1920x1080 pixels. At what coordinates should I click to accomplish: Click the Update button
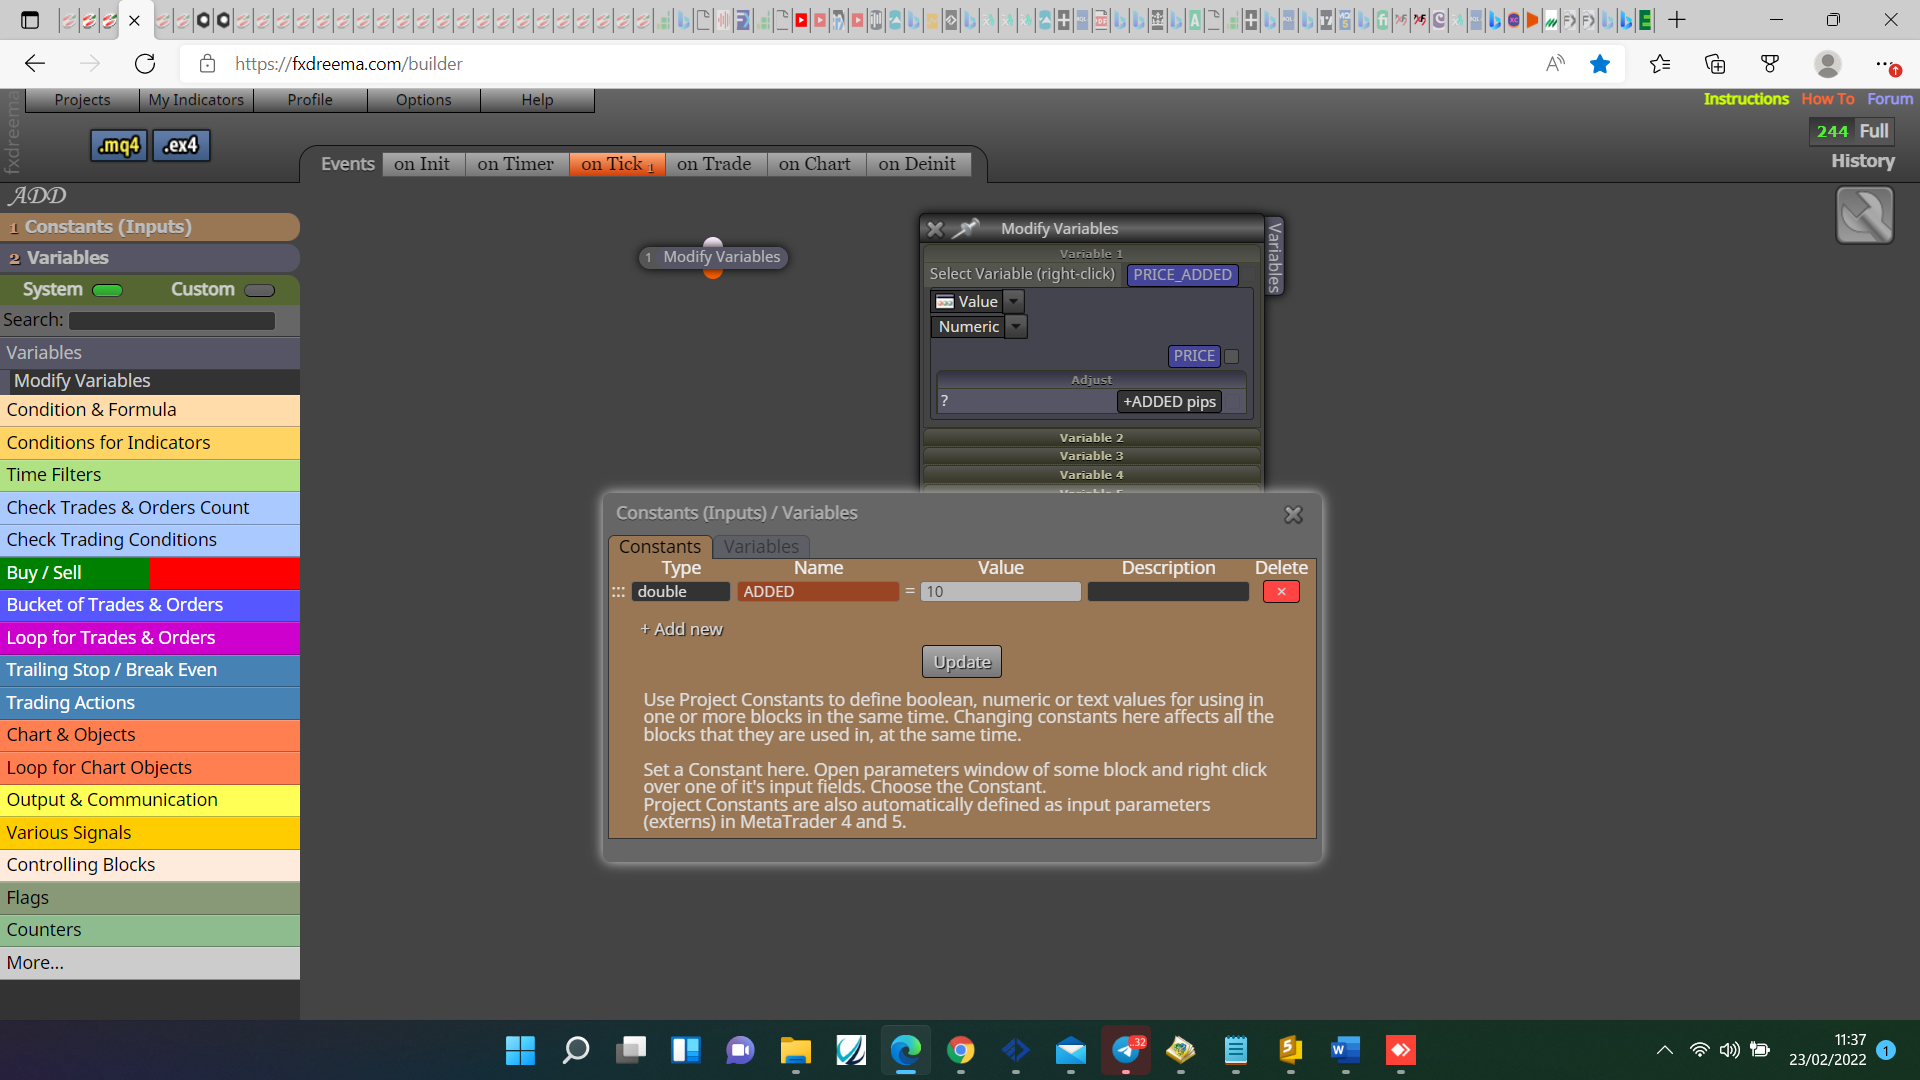(x=962, y=662)
